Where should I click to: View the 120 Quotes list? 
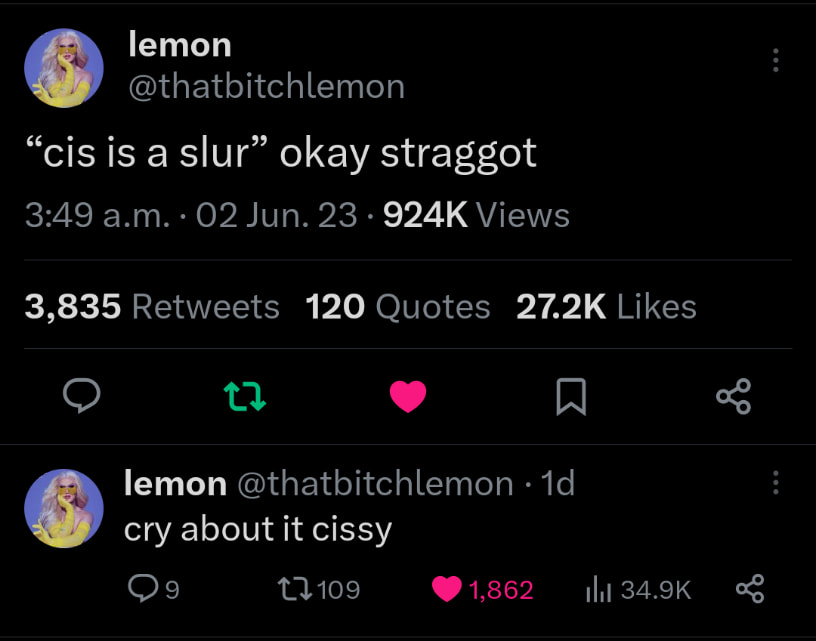pos(398,306)
